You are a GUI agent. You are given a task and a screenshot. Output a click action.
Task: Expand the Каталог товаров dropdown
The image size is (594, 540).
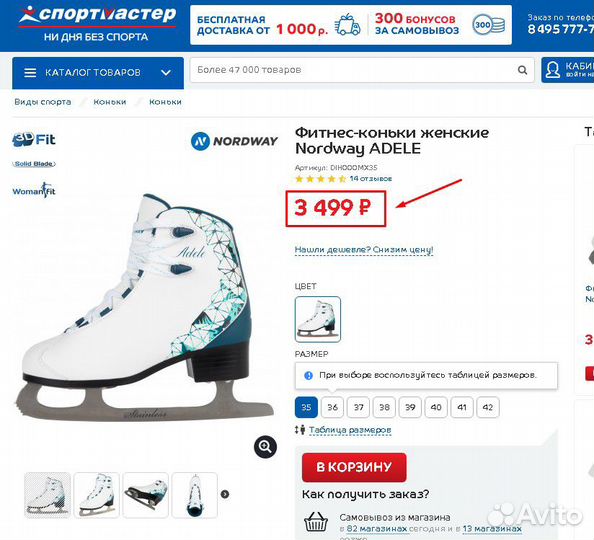point(166,72)
